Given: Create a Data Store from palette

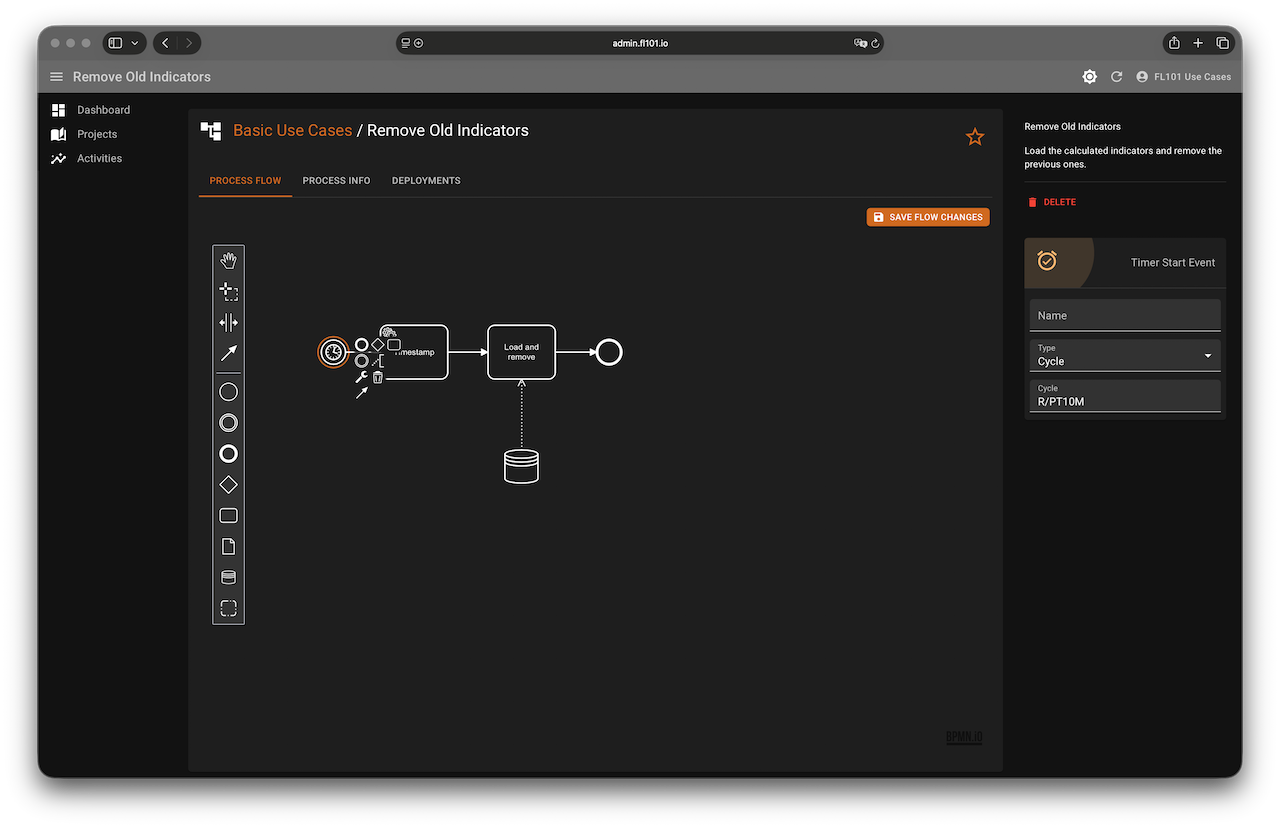Looking at the screenshot, I should [228, 577].
